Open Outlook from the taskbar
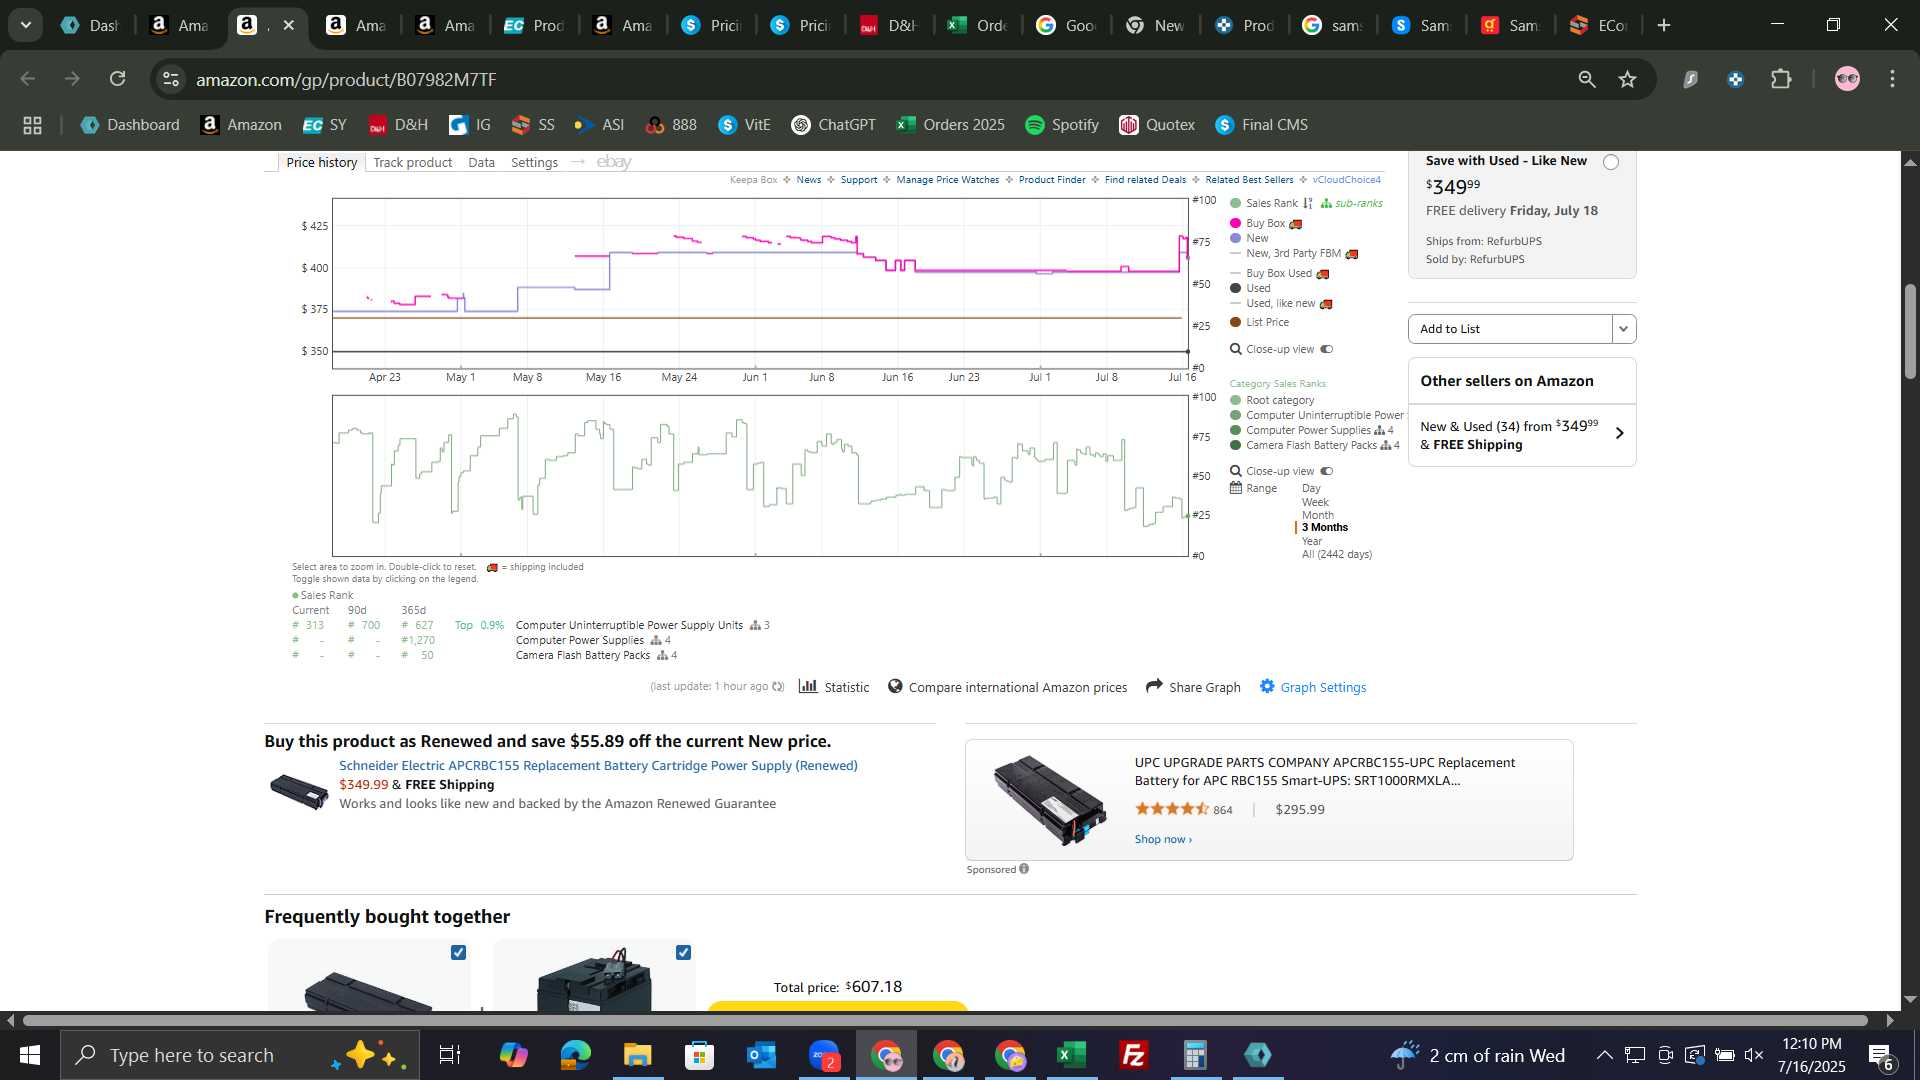The image size is (1920, 1080). point(762,1055)
